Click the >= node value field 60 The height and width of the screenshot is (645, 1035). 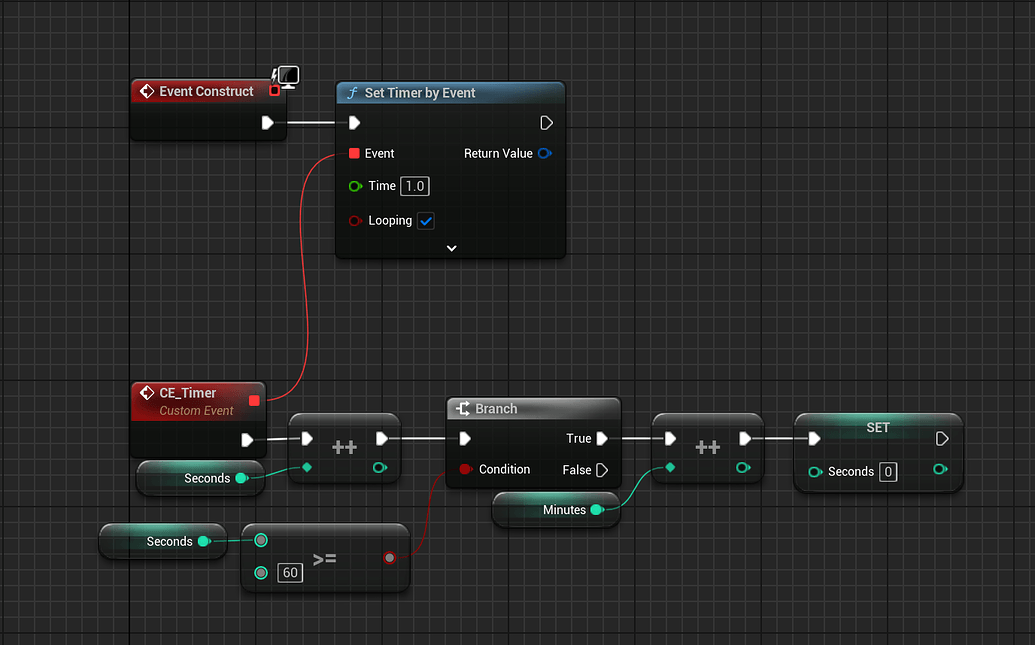click(x=290, y=572)
